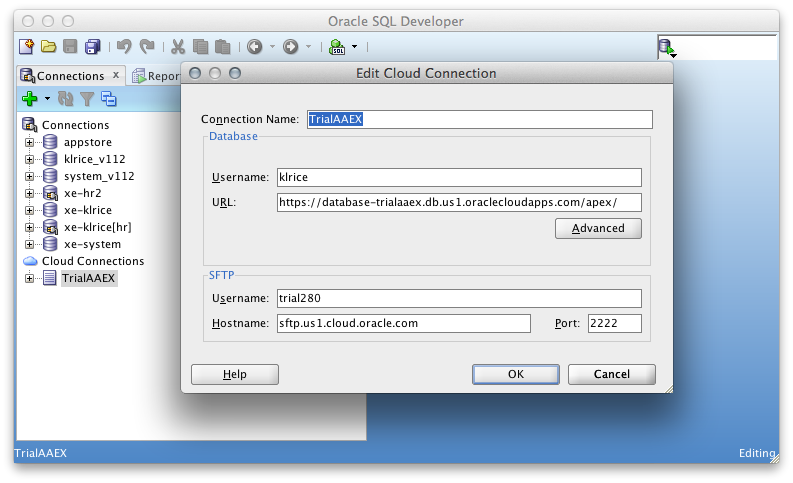Select the system_v112 connection label
Image resolution: width=793 pixels, height=483 pixels.
(99, 176)
